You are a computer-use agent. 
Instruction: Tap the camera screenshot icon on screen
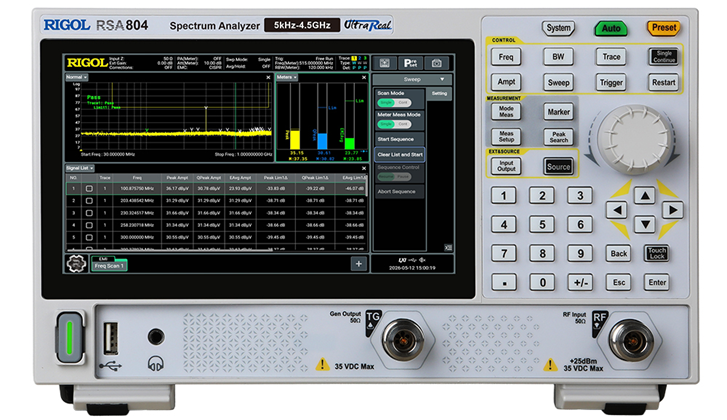coord(436,63)
